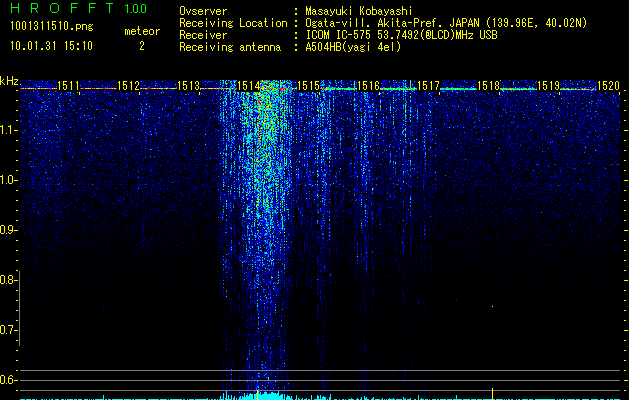Click the 0.6 kHz axis label
The image size is (629, 400).
pos(8,380)
